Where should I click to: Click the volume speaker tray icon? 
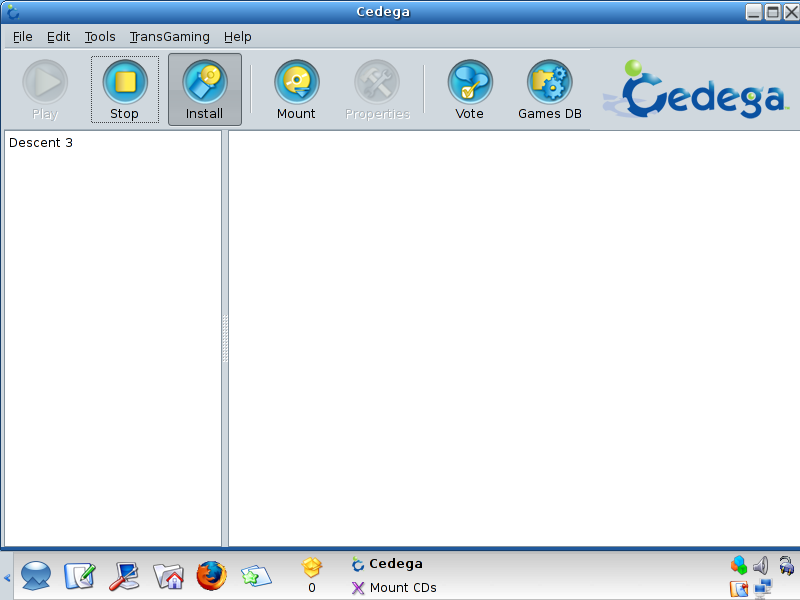click(x=762, y=565)
